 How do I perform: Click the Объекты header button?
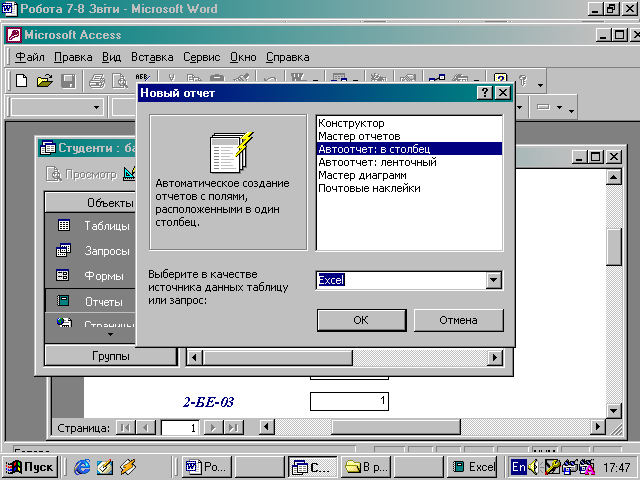91,202
